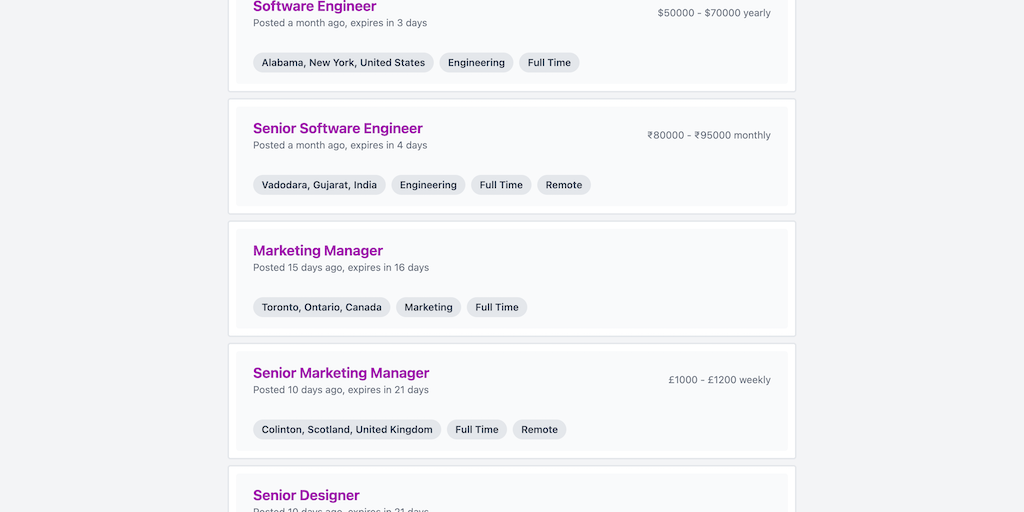Click Full Time tag on Senior Software Engineer

(x=501, y=185)
